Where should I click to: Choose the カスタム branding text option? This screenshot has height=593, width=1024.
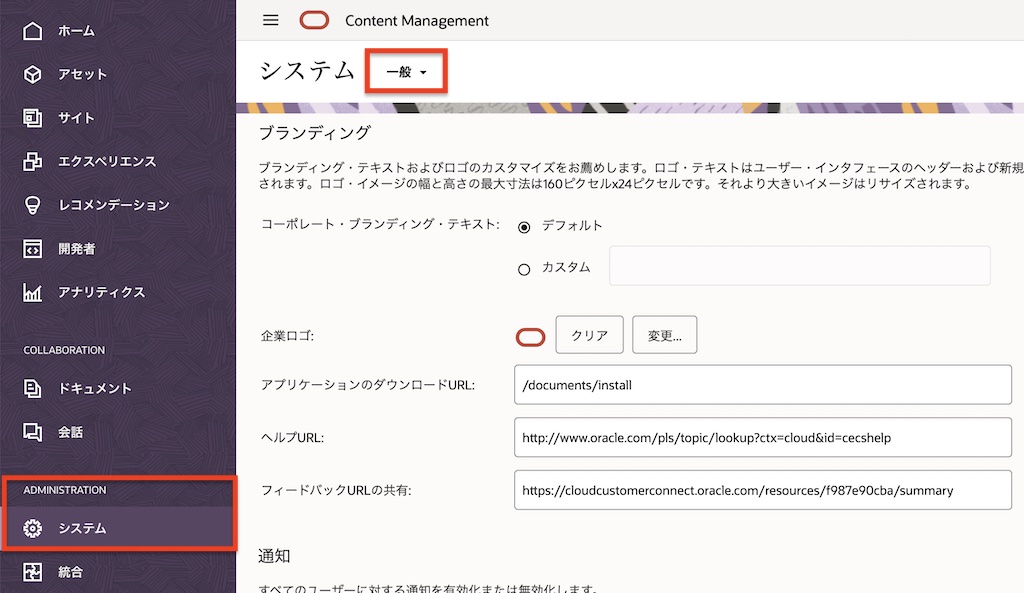(x=524, y=268)
